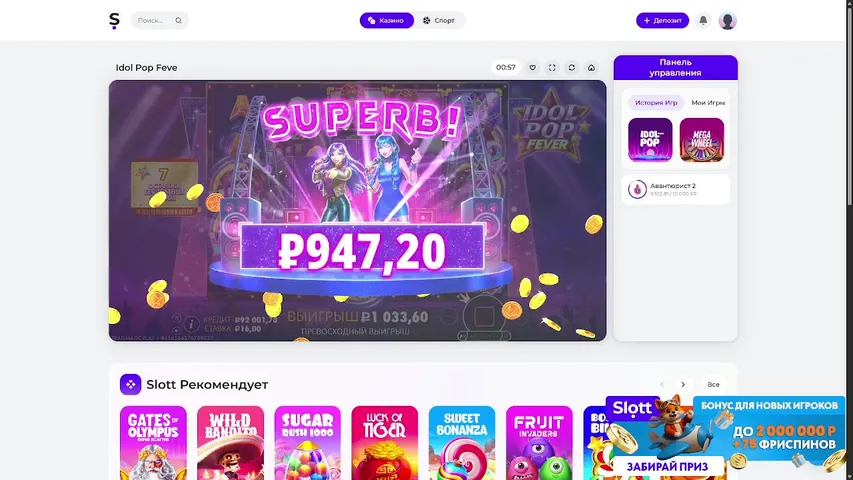The image size is (853, 480).
Task: Open Все recommended games link
Action: pyautogui.click(x=713, y=385)
